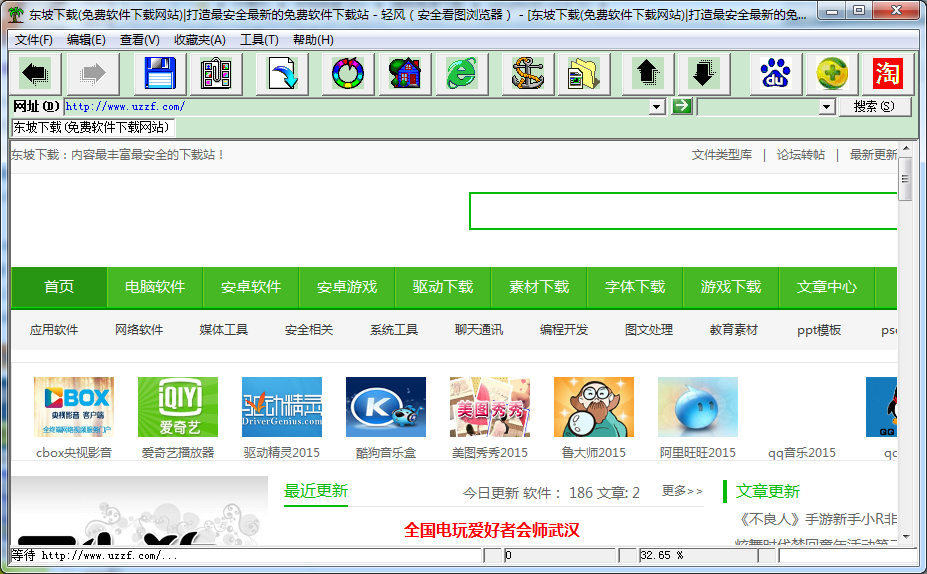Viewport: 927px width, 574px height.
Task: Click the folder with document icon
Action: tap(584, 74)
